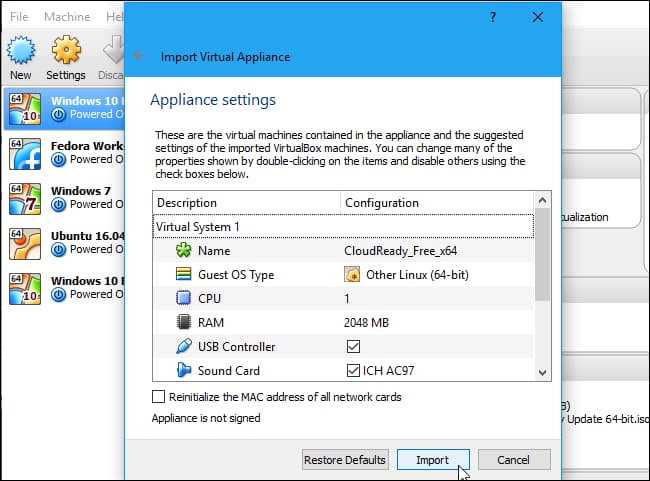Toggle the USB Controller checkbox

352,347
